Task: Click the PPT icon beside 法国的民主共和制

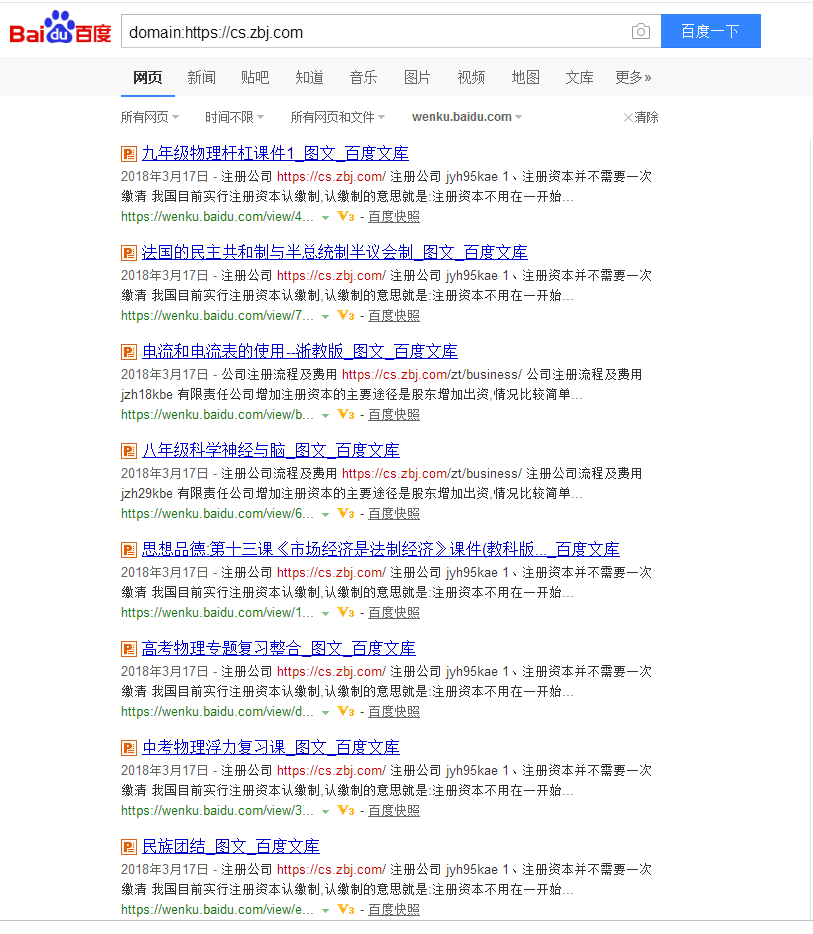Action: (129, 253)
